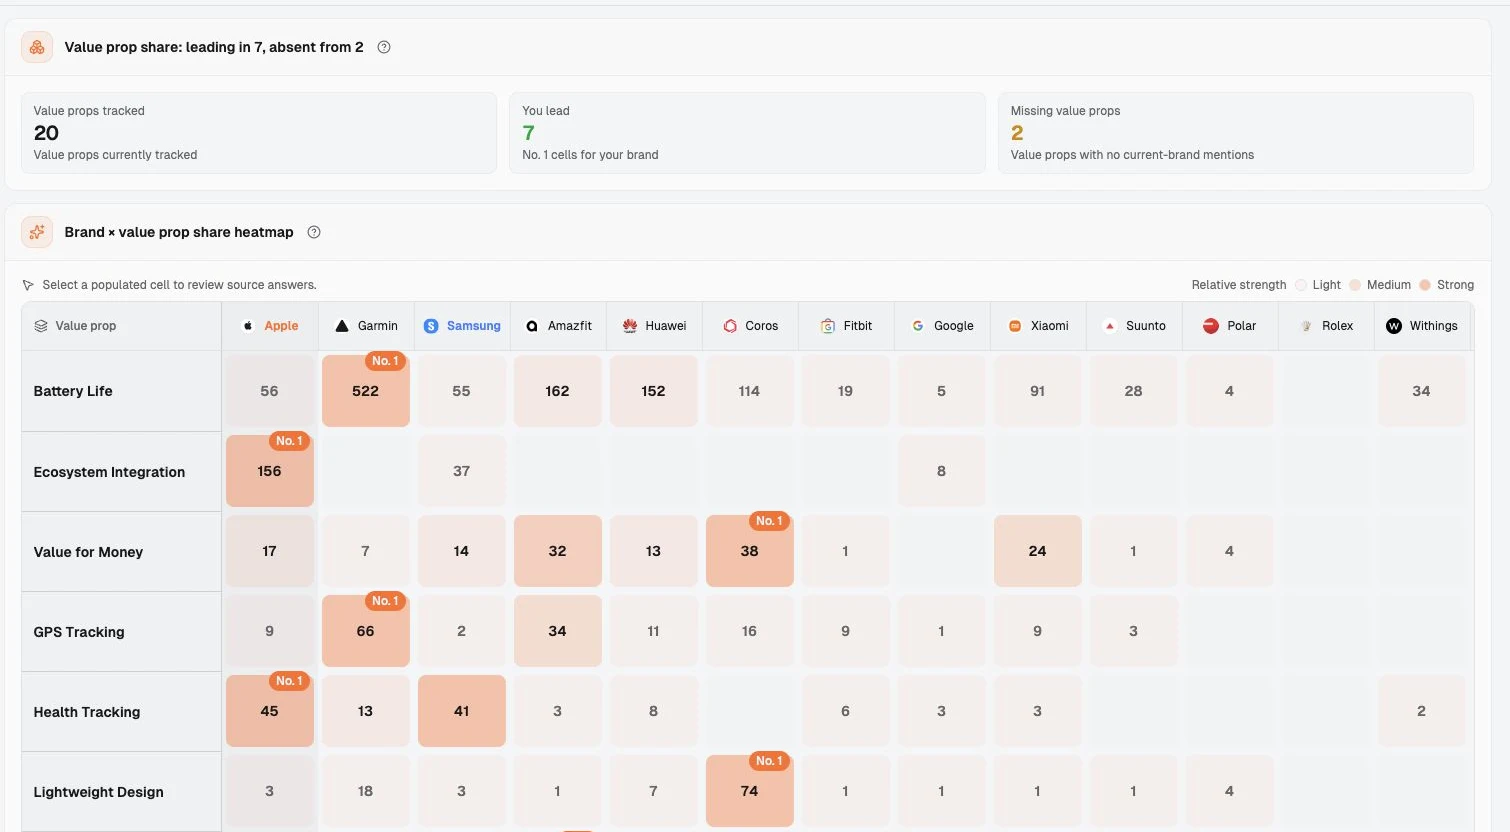Select Xiaomi Value for Money cell 24
The height and width of the screenshot is (832, 1510).
[1038, 551]
